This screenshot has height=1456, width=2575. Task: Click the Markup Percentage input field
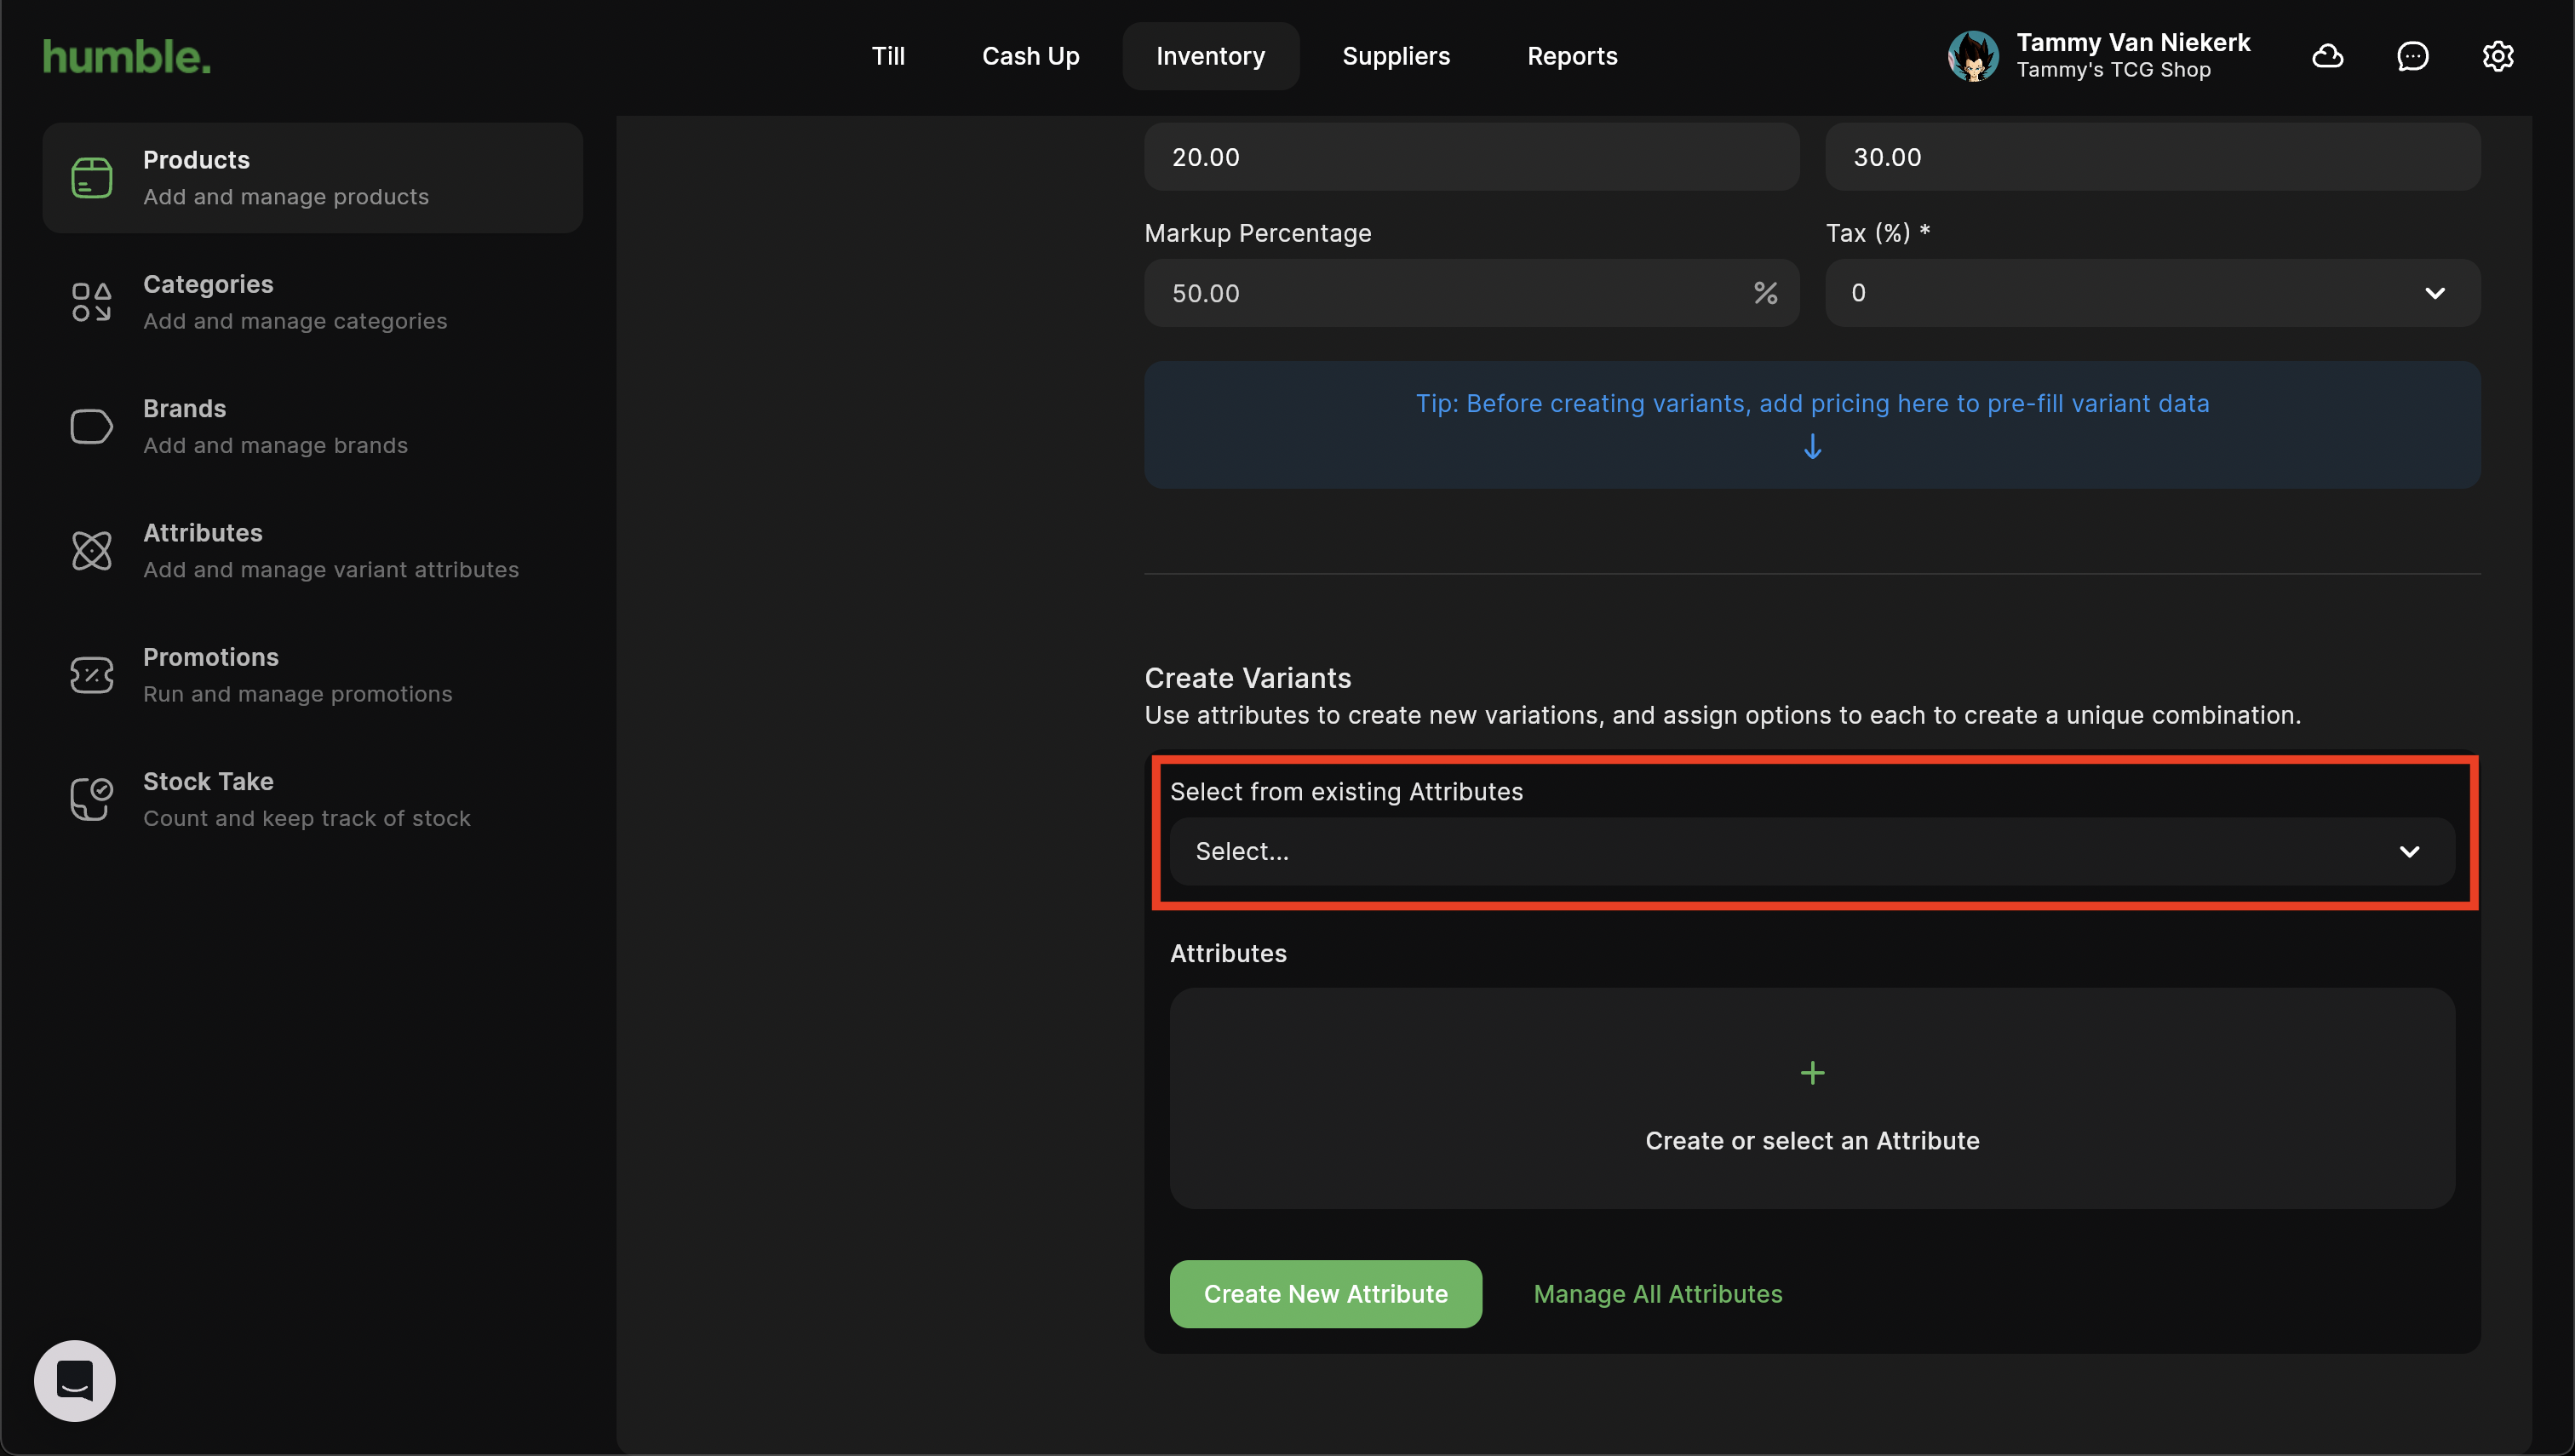tap(1450, 293)
